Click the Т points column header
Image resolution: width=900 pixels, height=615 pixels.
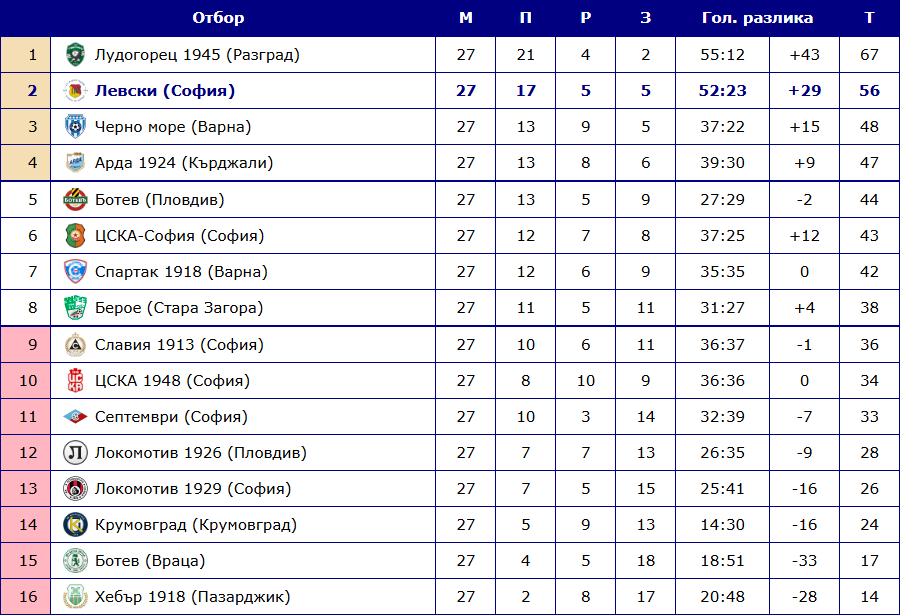pyautogui.click(x=869, y=18)
